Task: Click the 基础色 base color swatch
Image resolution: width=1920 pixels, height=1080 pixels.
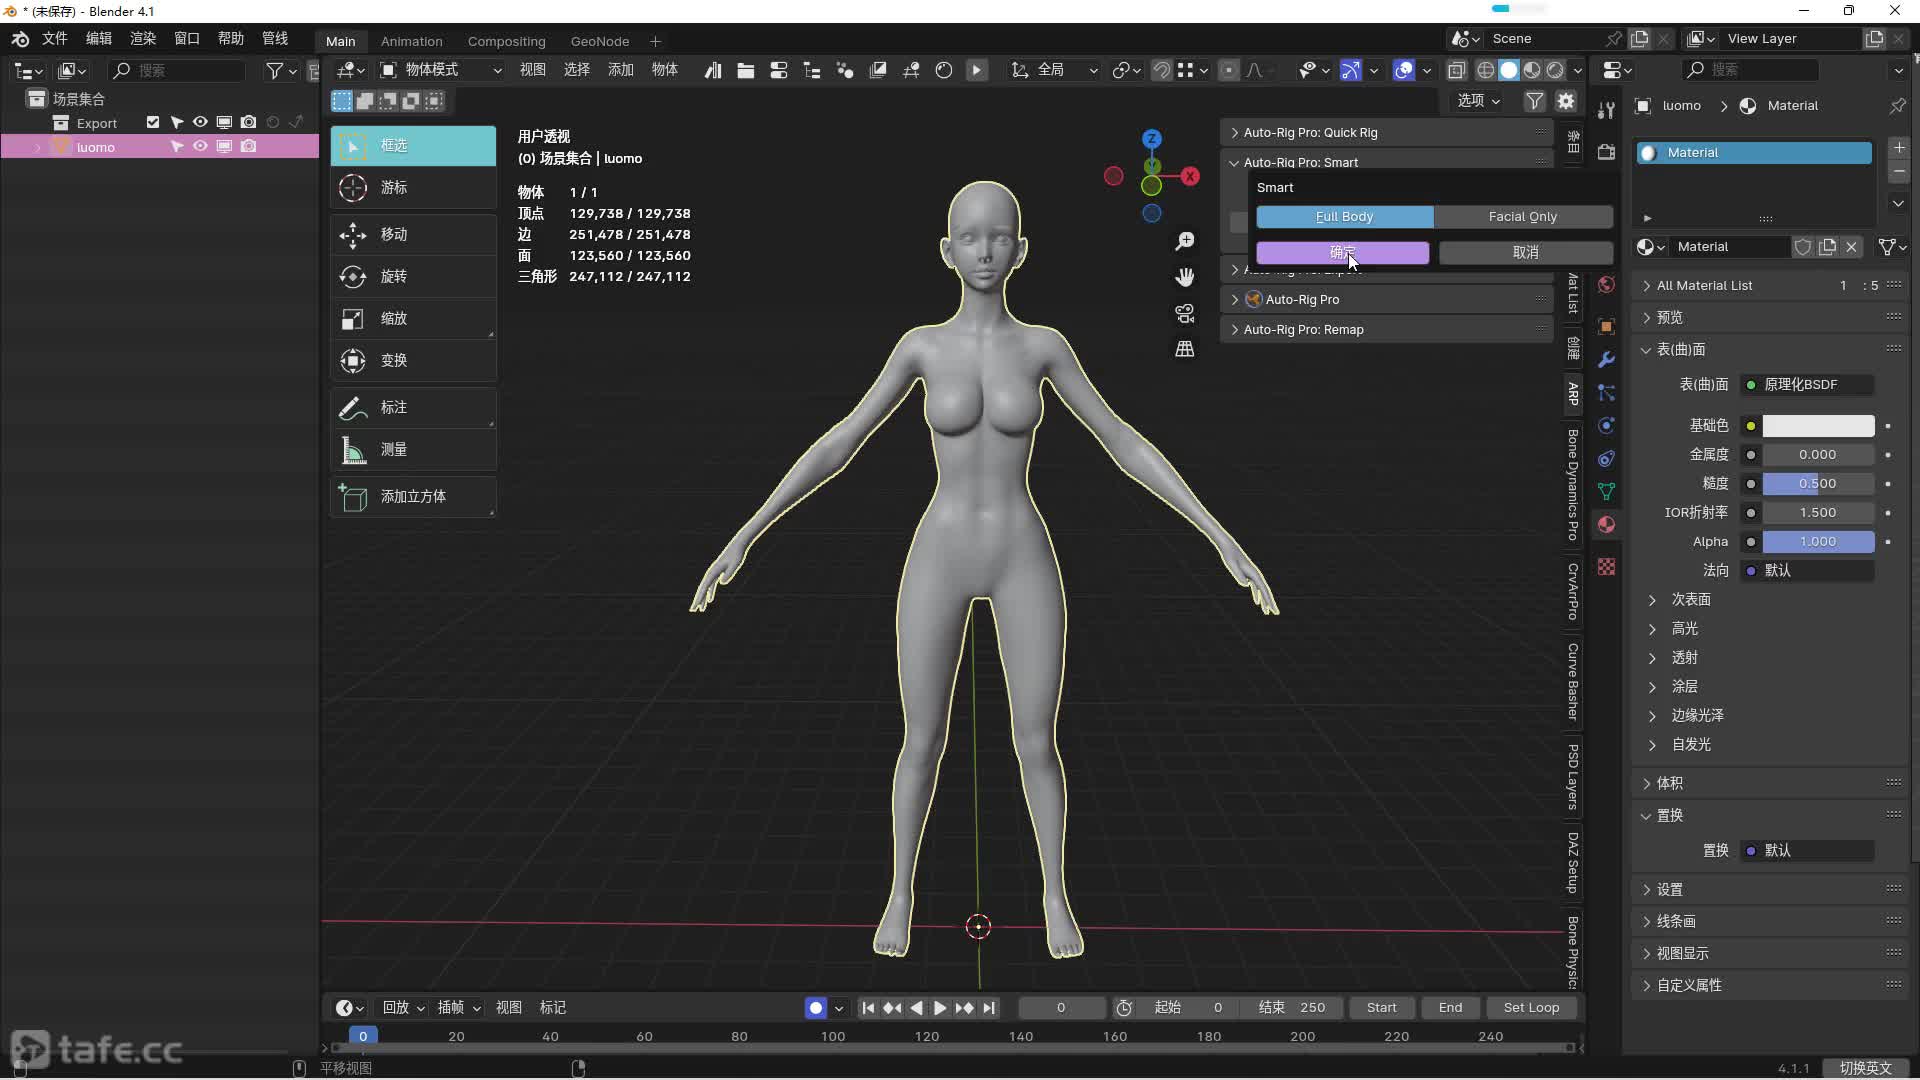Action: point(1817,426)
